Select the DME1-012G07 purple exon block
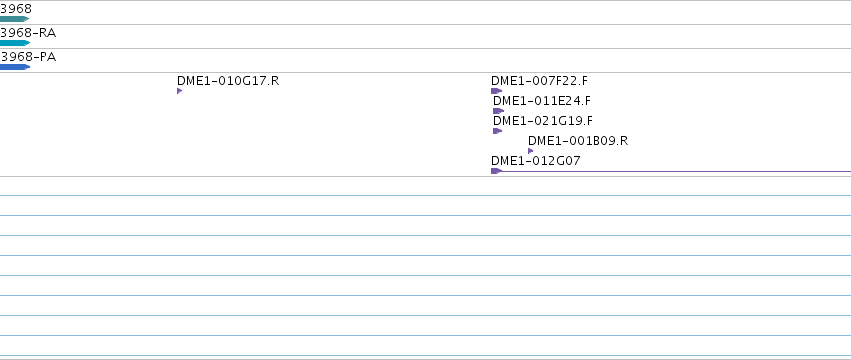This screenshot has width=851, height=360. click(497, 171)
